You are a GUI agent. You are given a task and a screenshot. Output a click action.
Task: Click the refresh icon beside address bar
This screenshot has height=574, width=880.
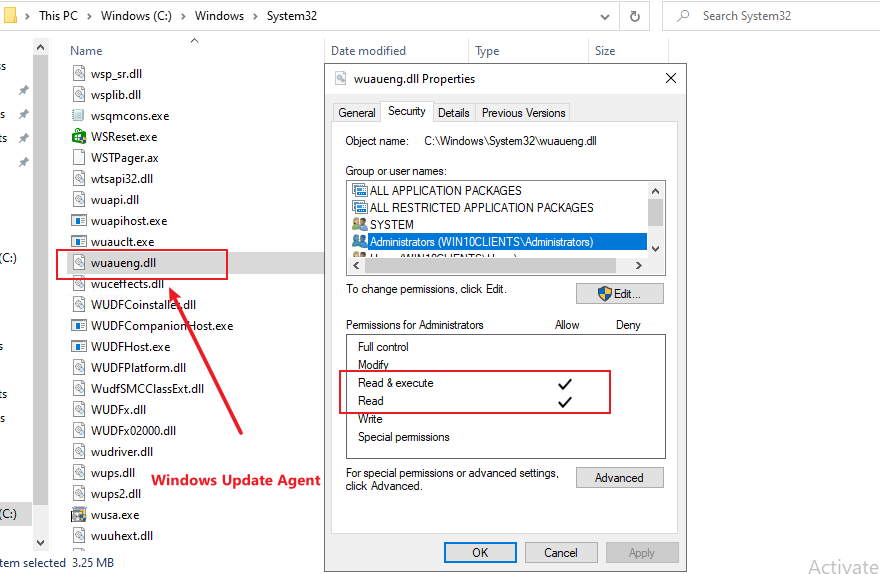[635, 16]
